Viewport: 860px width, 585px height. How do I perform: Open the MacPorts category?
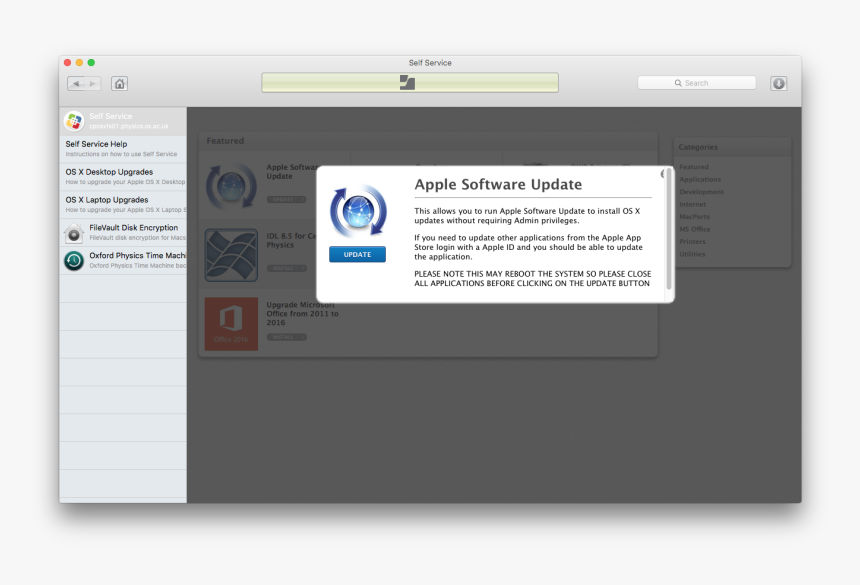[x=694, y=217]
